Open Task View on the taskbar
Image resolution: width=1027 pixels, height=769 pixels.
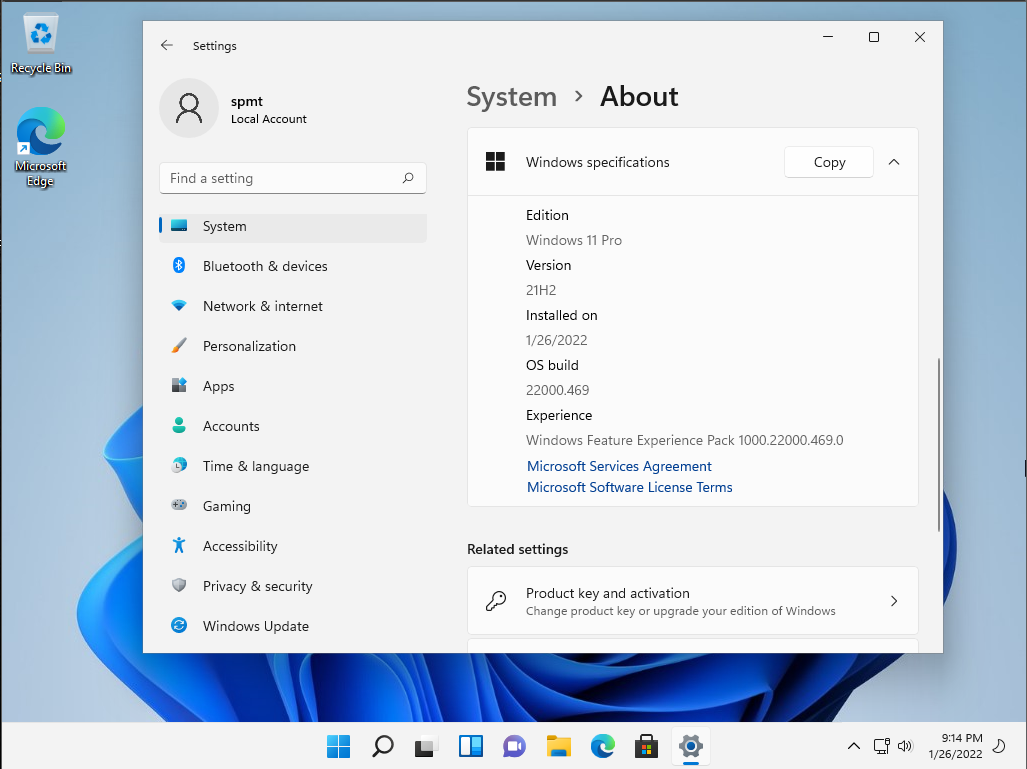426,746
